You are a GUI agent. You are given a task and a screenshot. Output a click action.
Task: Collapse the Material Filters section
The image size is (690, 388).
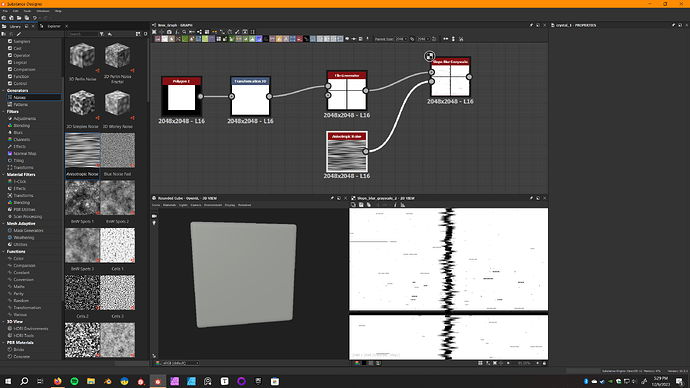point(4,175)
